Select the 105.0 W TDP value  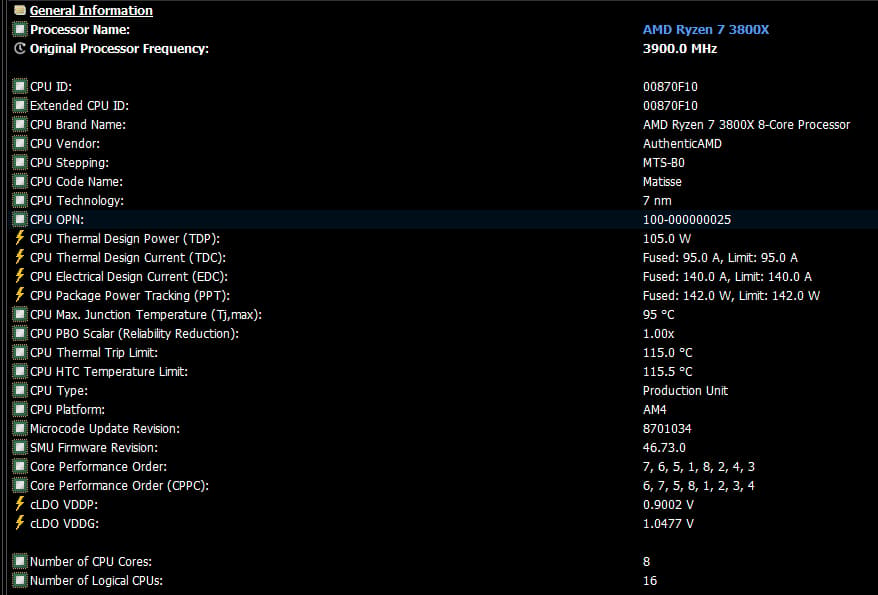pyautogui.click(x=667, y=239)
